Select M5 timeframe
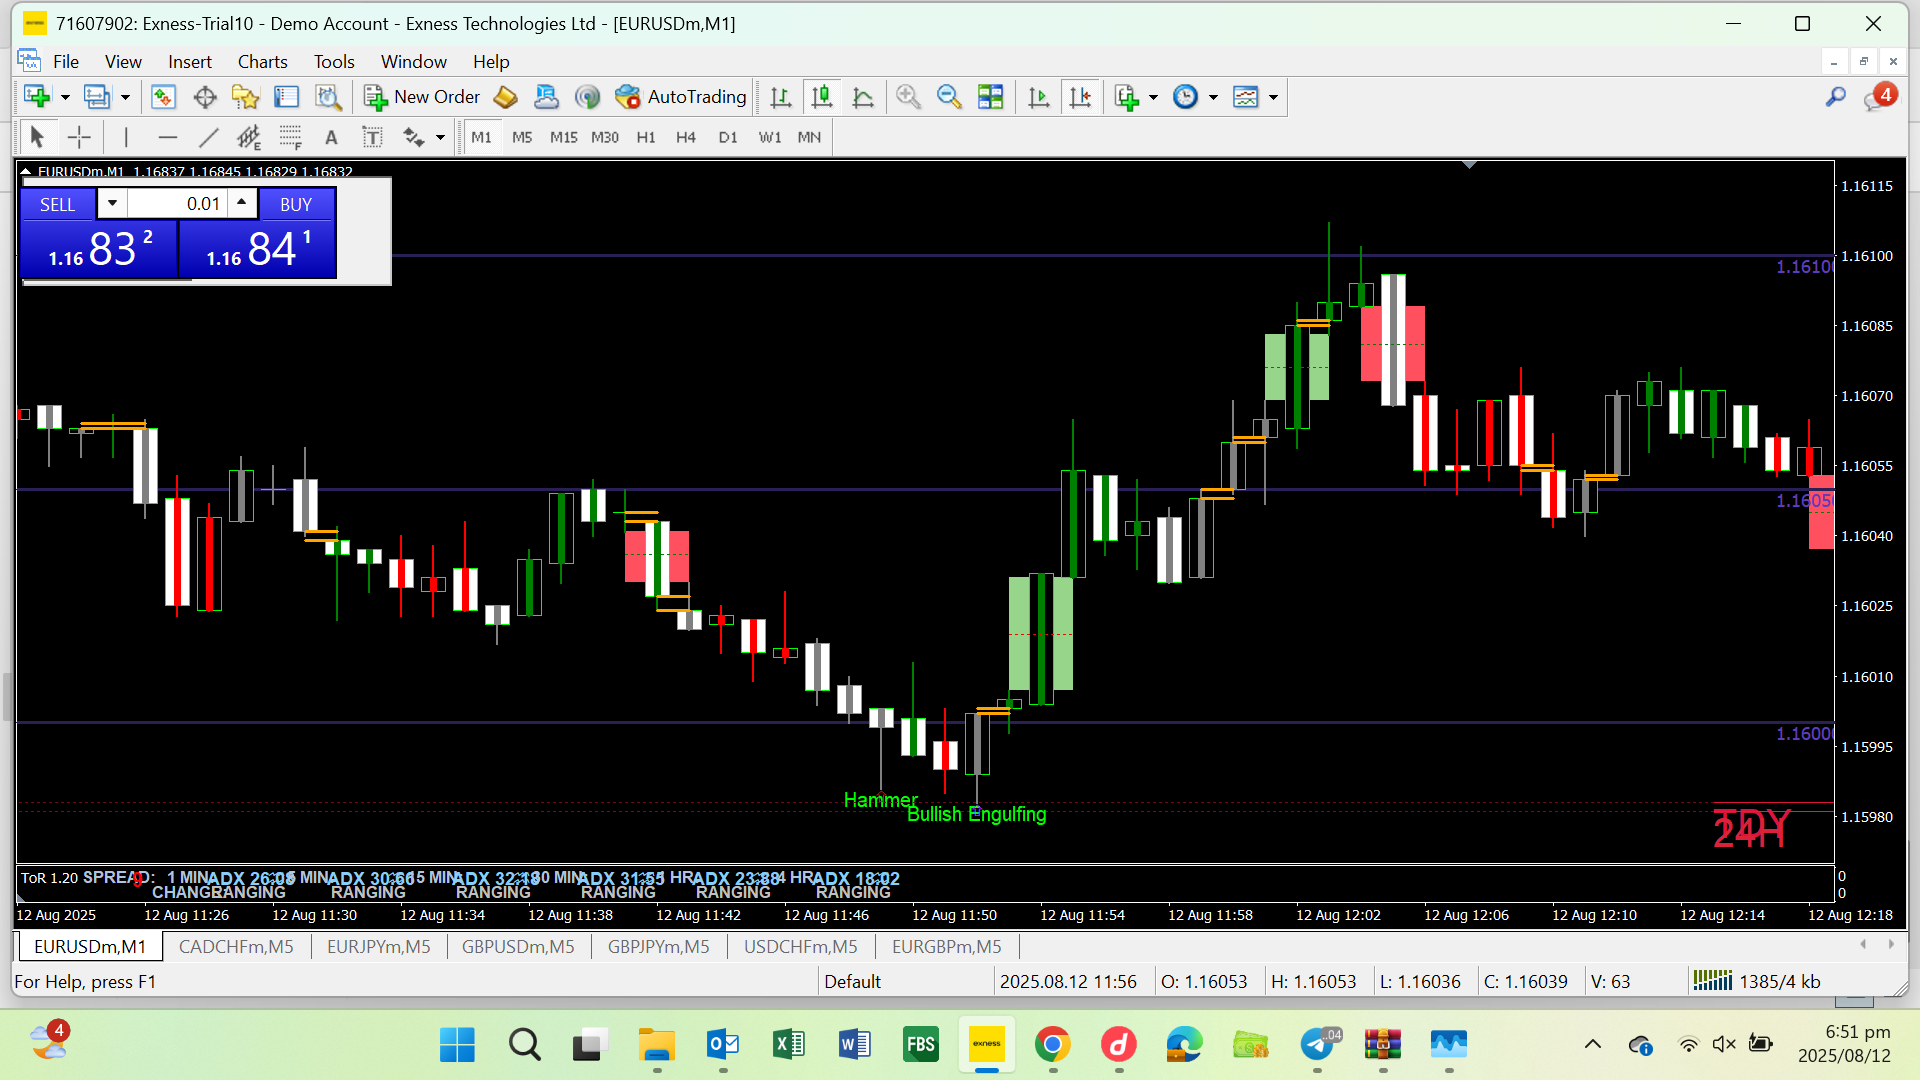Viewport: 1920px width, 1080px height. click(x=522, y=137)
